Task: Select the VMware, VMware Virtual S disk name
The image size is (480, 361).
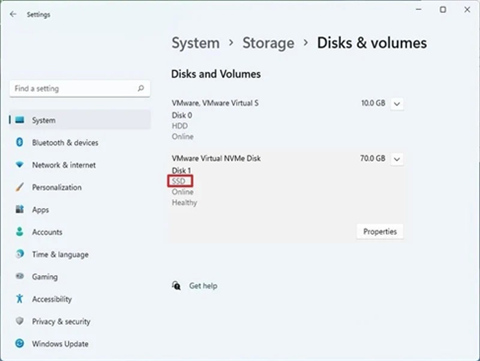Action: point(215,103)
